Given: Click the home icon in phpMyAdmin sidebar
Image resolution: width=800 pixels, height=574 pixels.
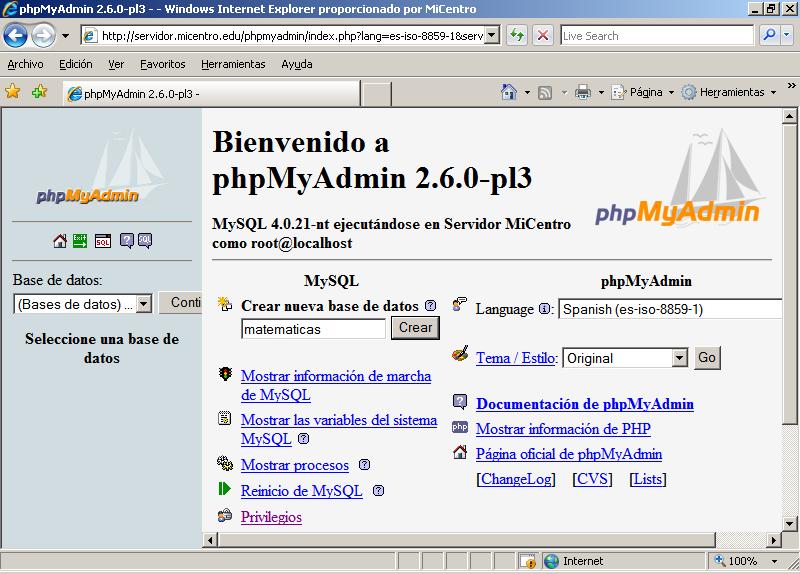Looking at the screenshot, I should tap(60, 241).
